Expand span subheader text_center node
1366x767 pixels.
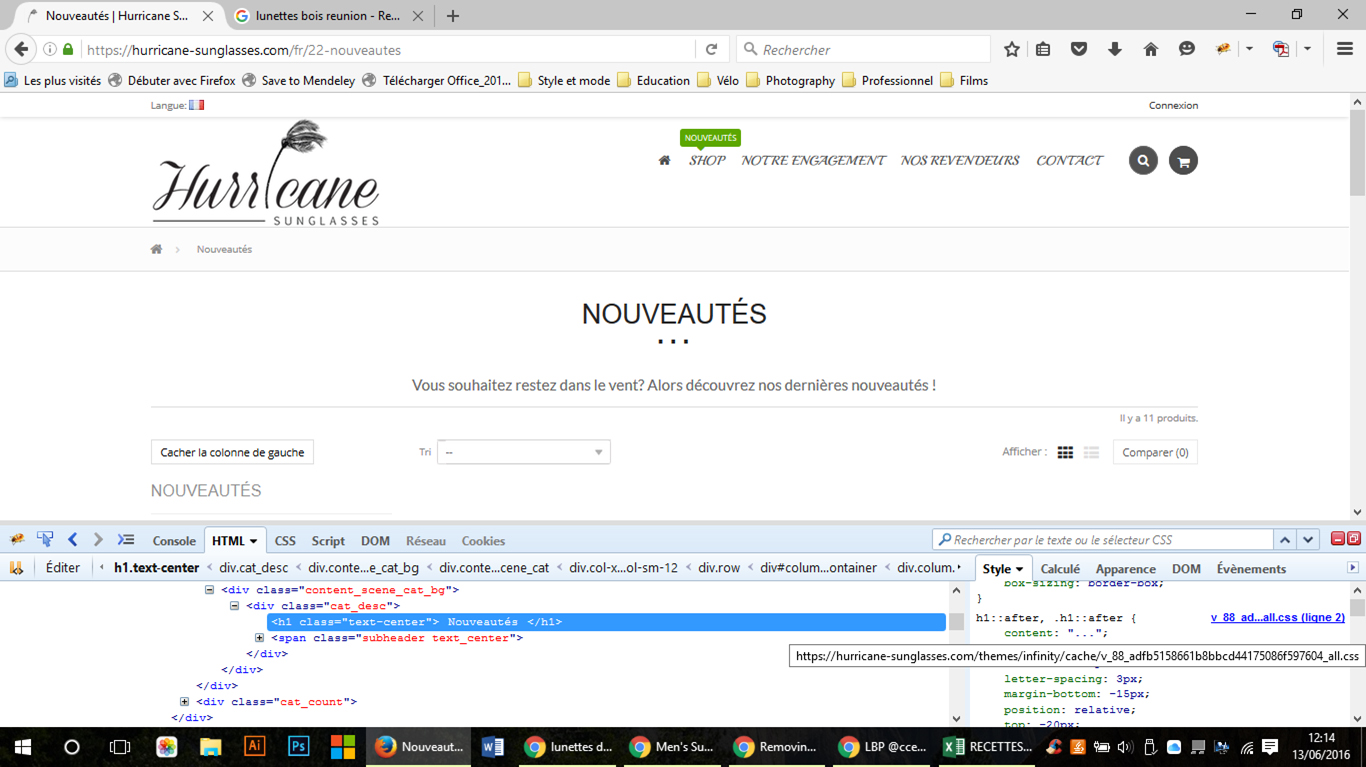(x=260, y=638)
